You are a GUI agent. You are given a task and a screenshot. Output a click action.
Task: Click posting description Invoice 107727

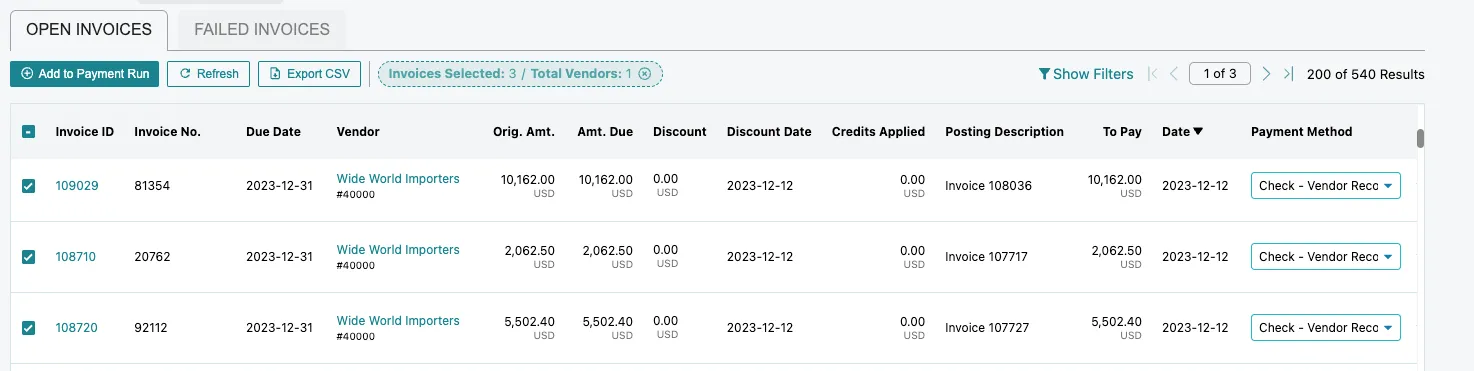(987, 328)
